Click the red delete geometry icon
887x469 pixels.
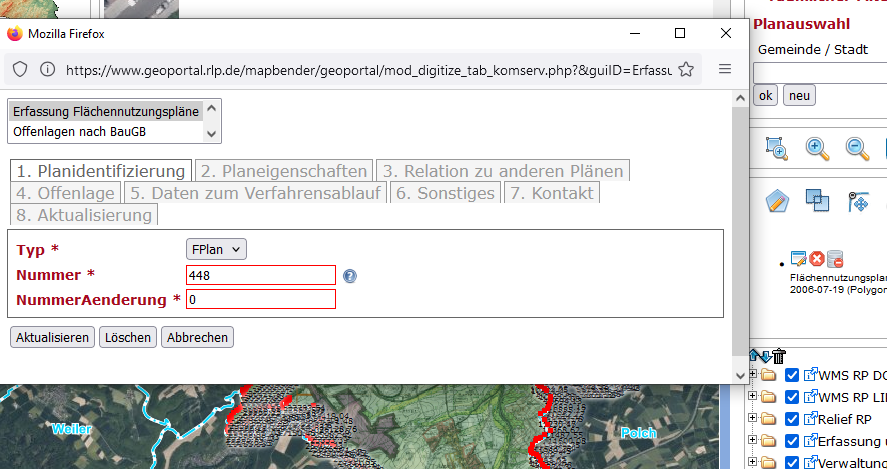click(817, 259)
